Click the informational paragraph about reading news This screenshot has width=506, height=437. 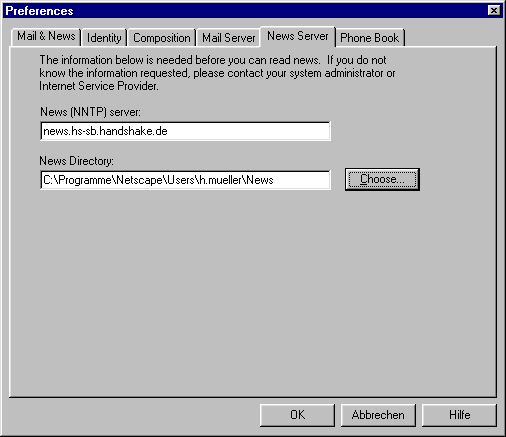[217, 73]
